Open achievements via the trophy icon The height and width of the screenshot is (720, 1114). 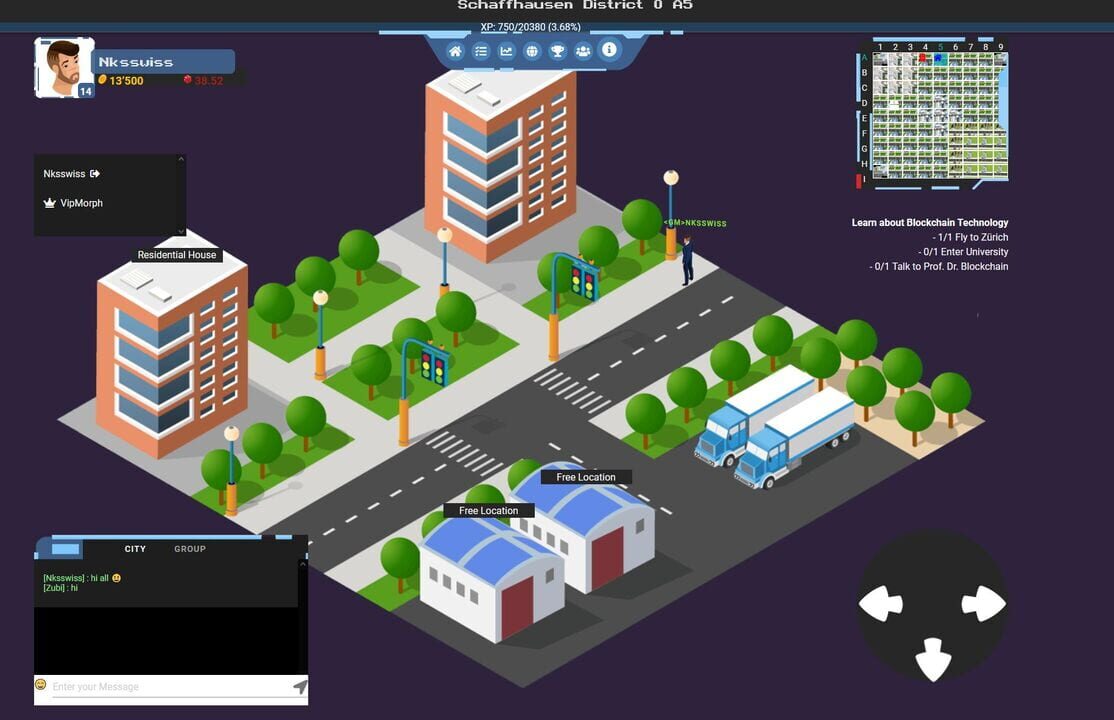[558, 50]
